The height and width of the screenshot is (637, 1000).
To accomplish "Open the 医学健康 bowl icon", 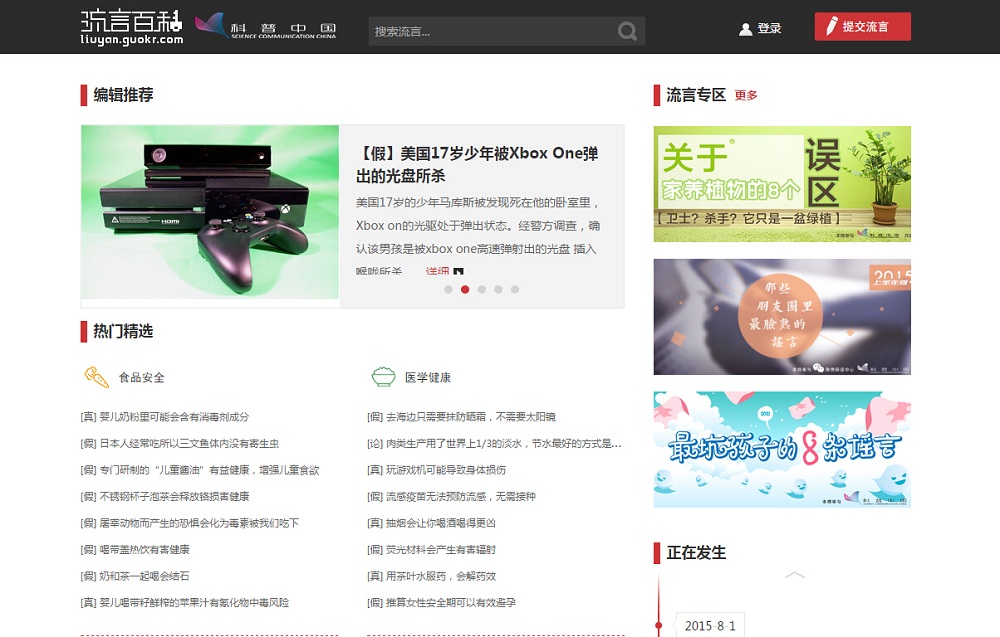I will click(383, 377).
